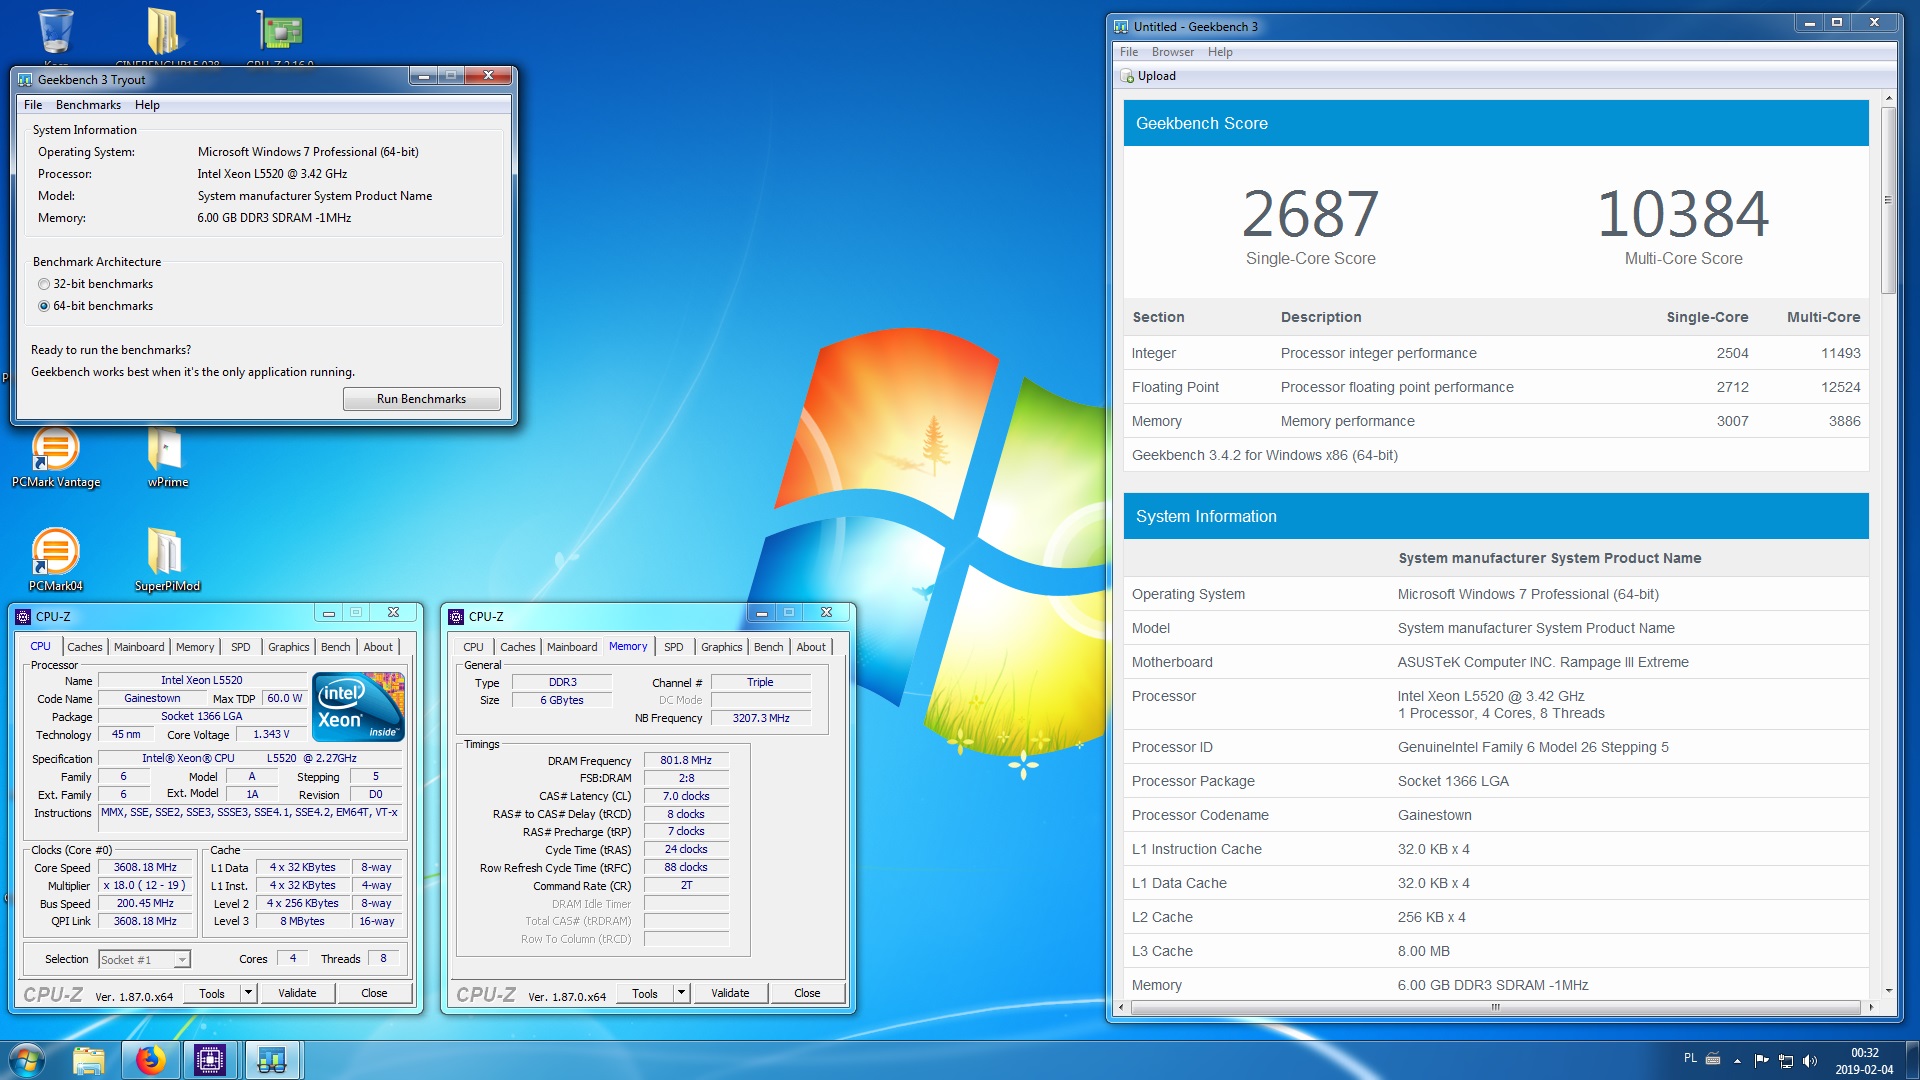Open Help menu in Geekbench results window
The height and width of the screenshot is (1080, 1920).
[x=1220, y=52]
